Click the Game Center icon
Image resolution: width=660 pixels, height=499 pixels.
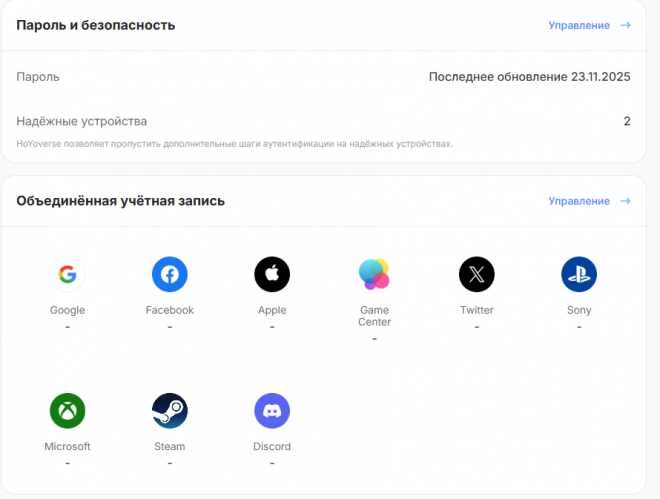374,274
